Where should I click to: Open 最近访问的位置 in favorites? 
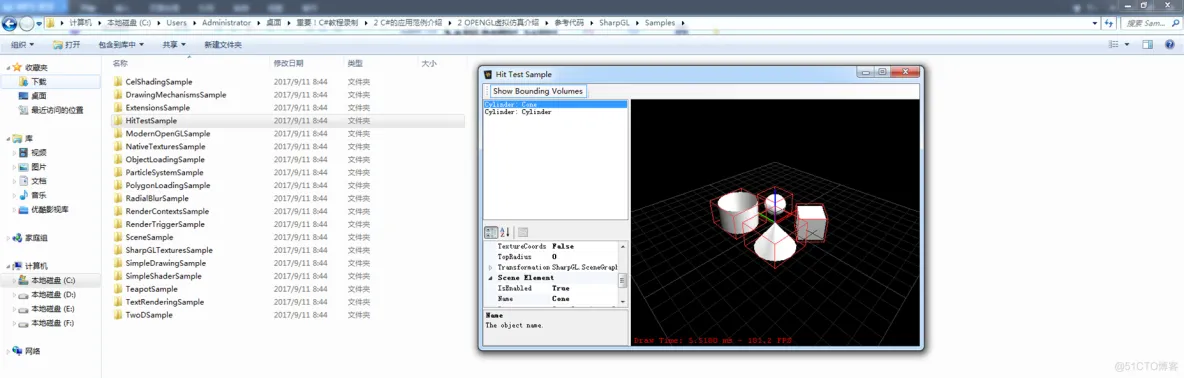(57, 110)
